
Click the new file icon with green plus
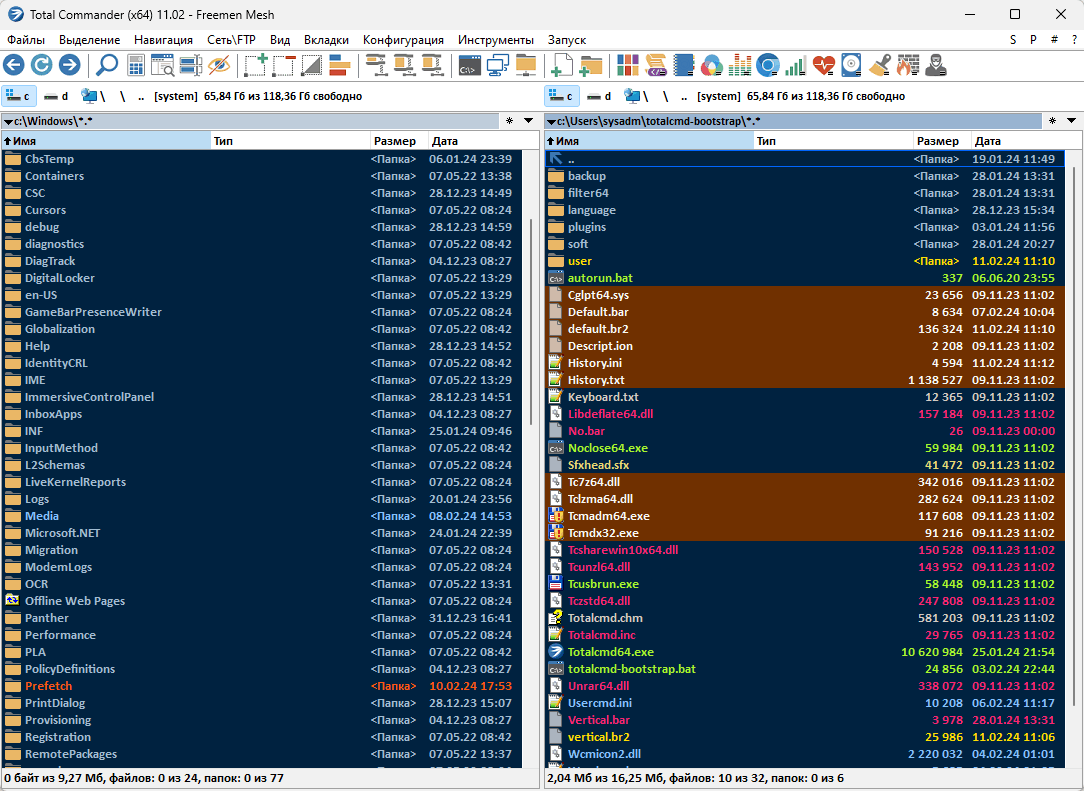tap(562, 66)
